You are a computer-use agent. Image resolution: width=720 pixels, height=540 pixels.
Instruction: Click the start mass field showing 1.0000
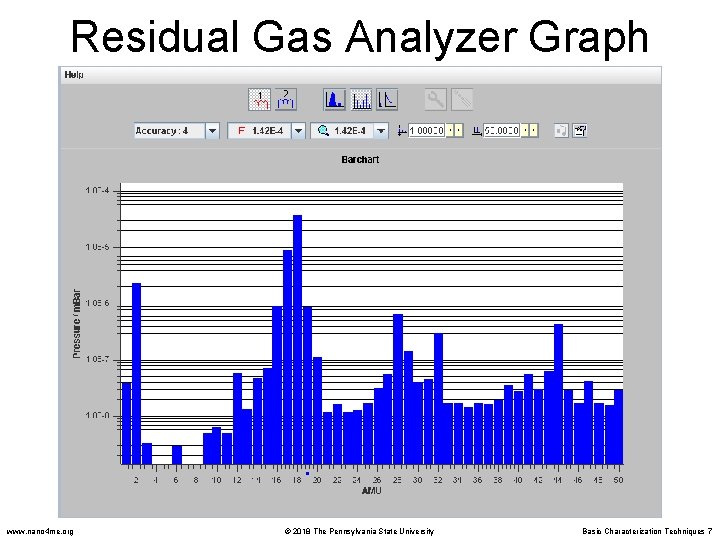tap(427, 131)
